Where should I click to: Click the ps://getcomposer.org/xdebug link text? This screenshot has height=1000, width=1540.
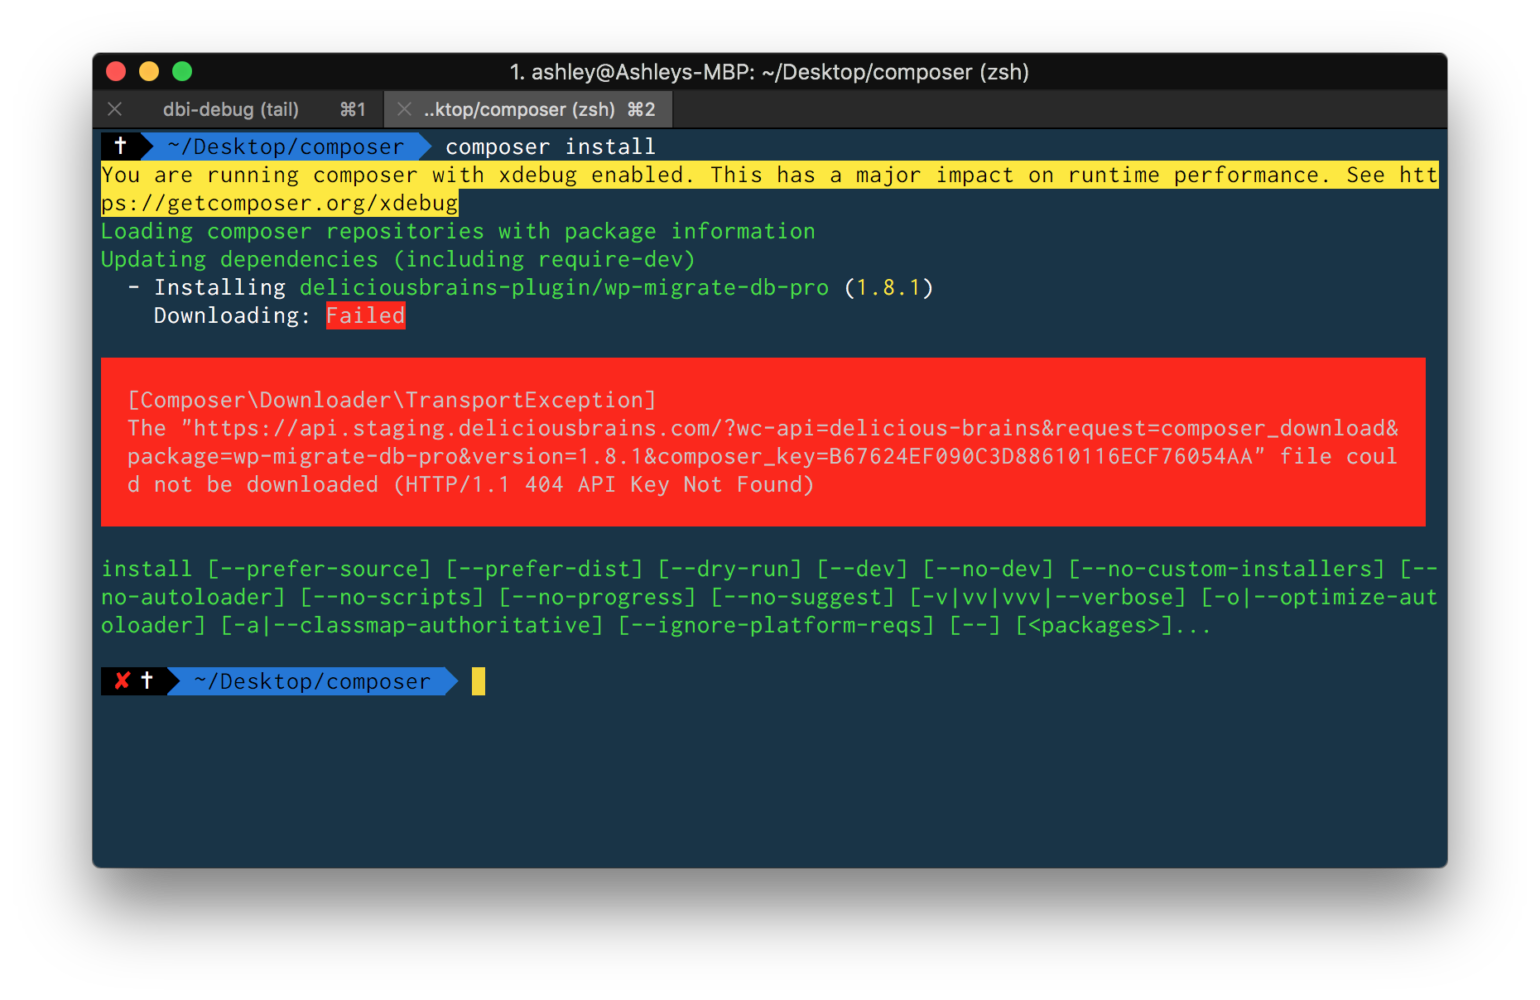coord(280,203)
